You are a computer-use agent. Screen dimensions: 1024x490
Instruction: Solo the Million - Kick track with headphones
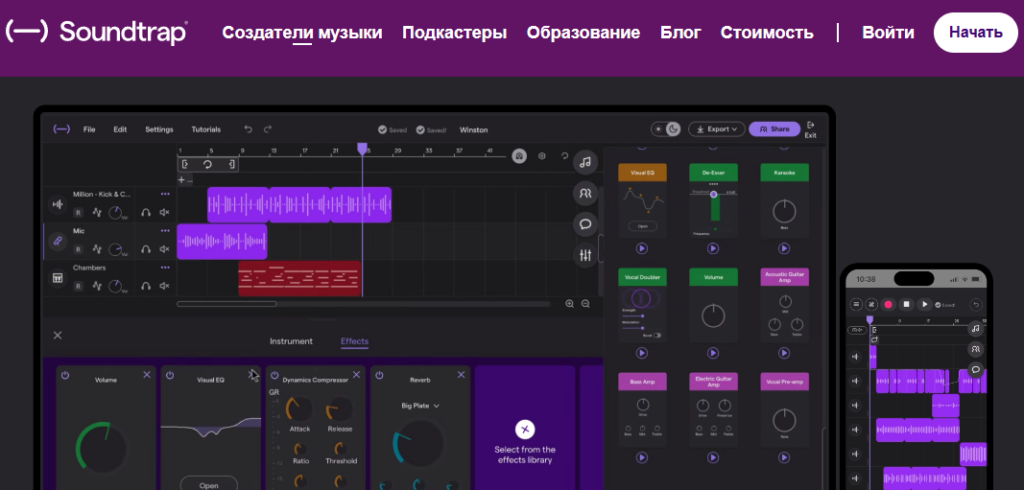(146, 212)
